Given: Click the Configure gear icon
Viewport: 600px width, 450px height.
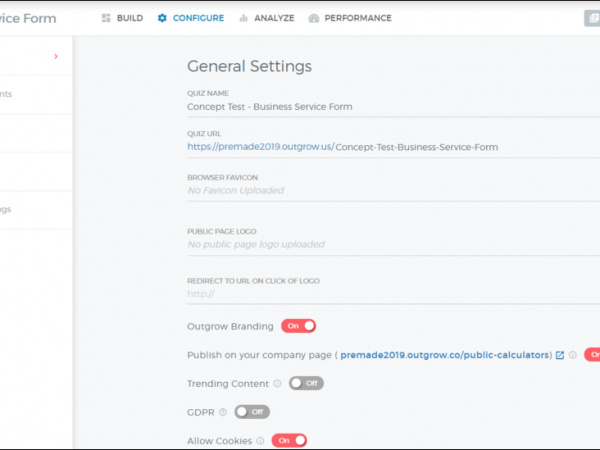Looking at the screenshot, I should coord(163,18).
